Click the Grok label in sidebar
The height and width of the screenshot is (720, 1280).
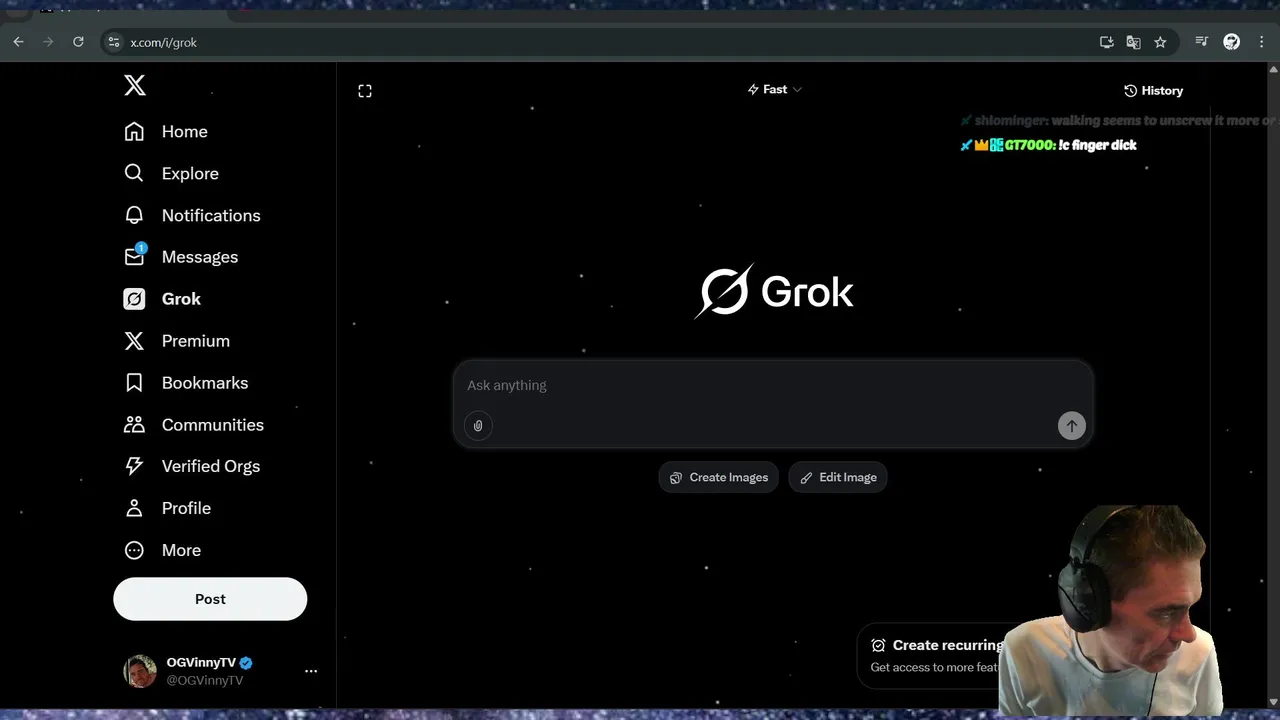(x=181, y=299)
